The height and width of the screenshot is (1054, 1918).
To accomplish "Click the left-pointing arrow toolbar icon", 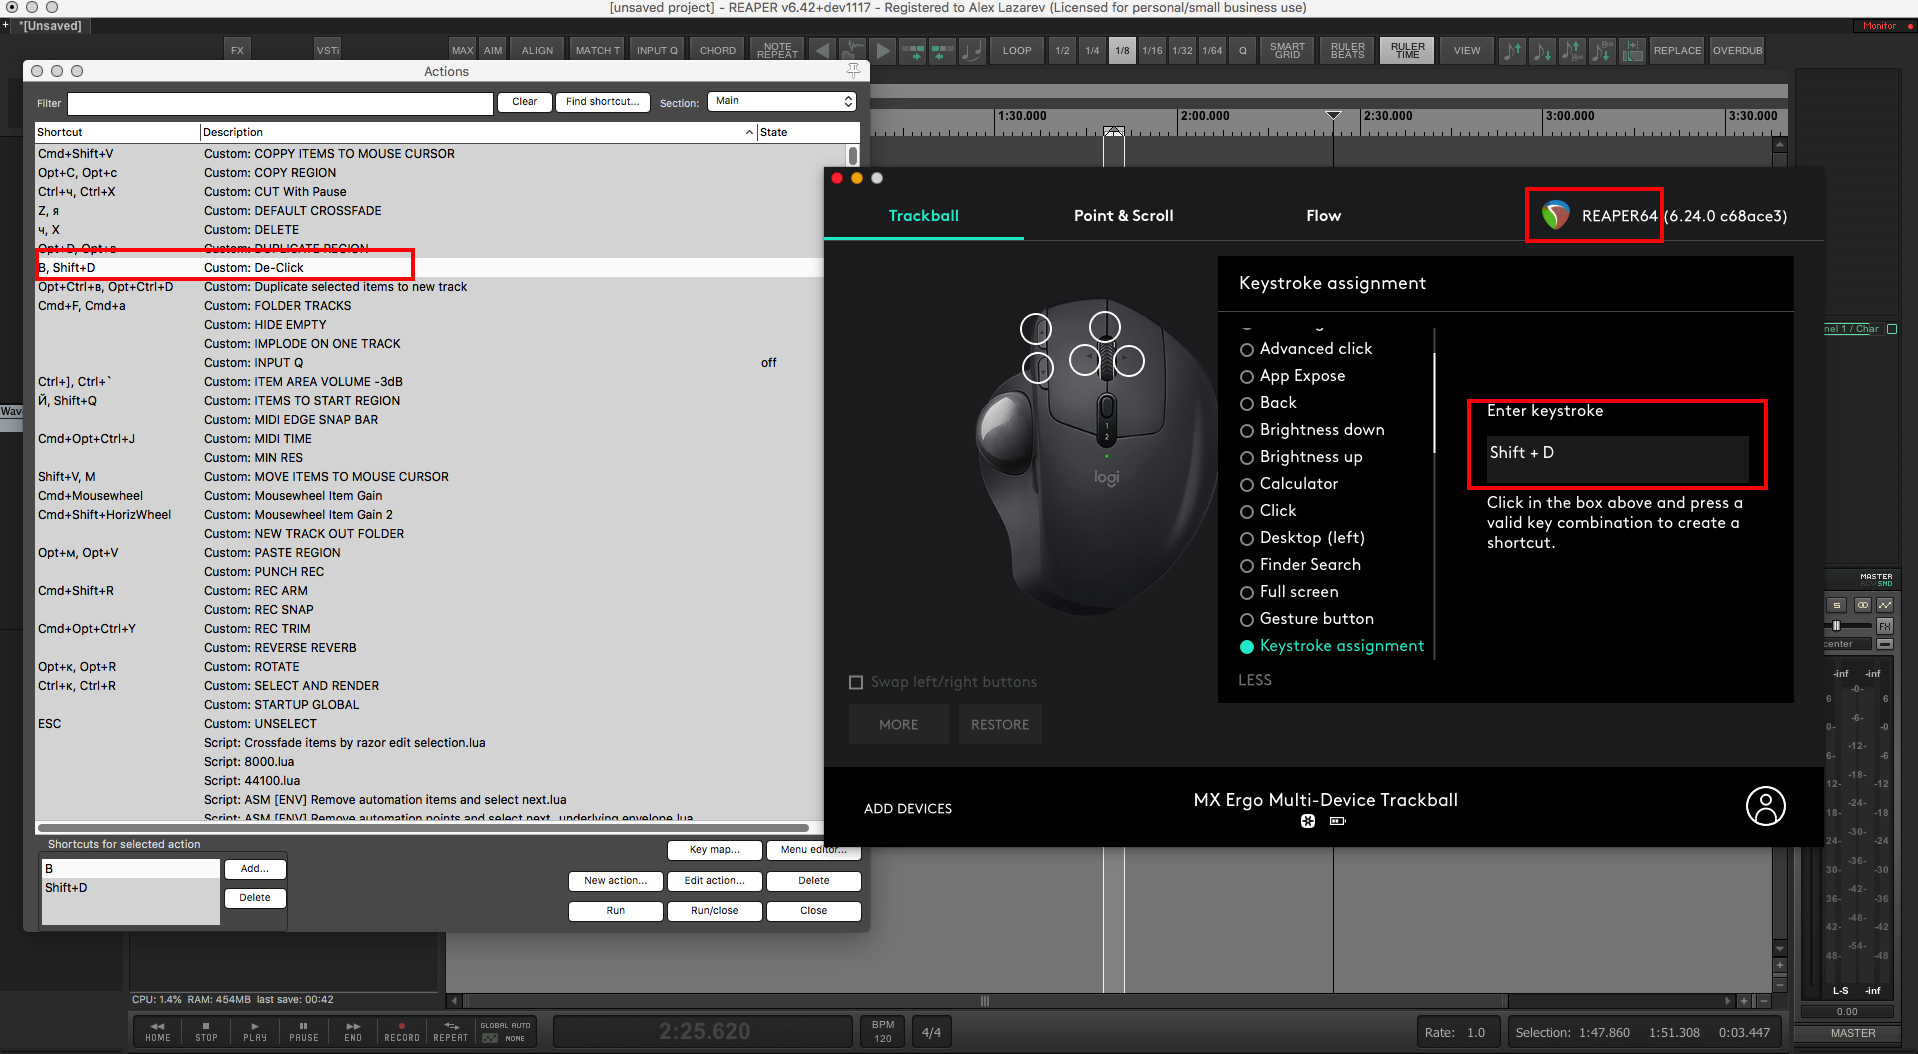I will [x=822, y=50].
